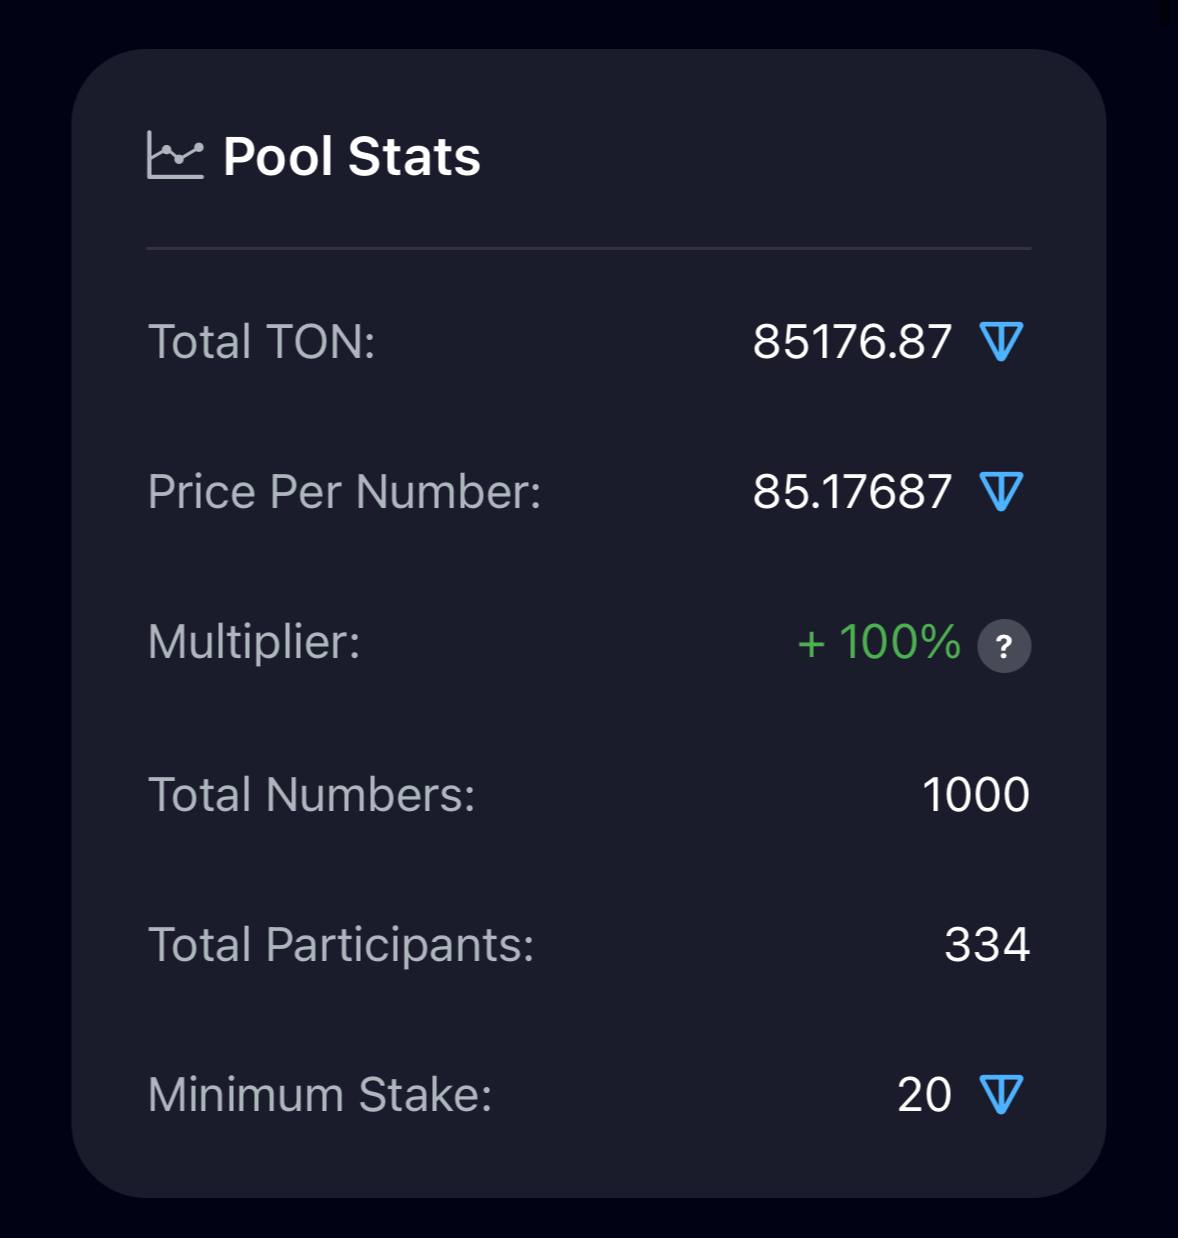
Task: Select the Total Participants label
Action: 342,945
